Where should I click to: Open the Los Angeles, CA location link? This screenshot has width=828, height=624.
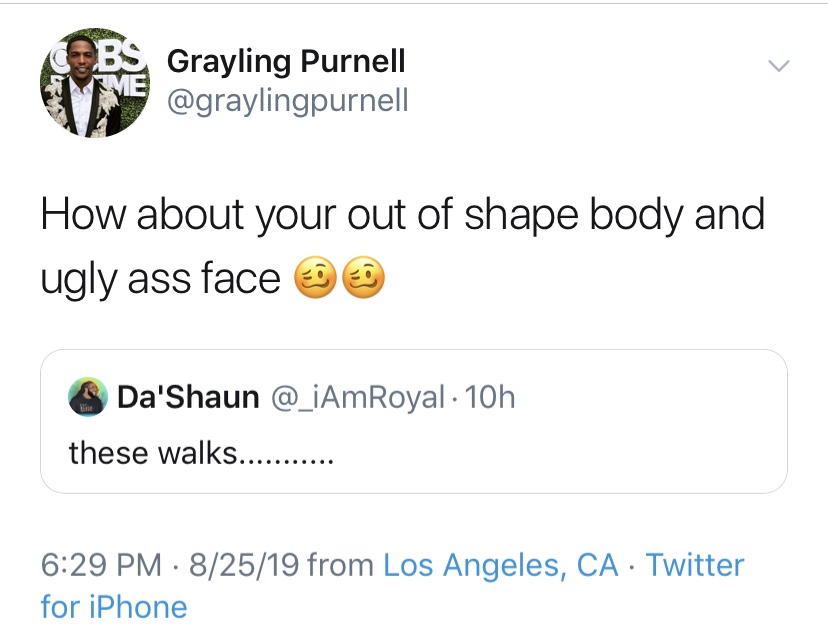click(x=501, y=565)
